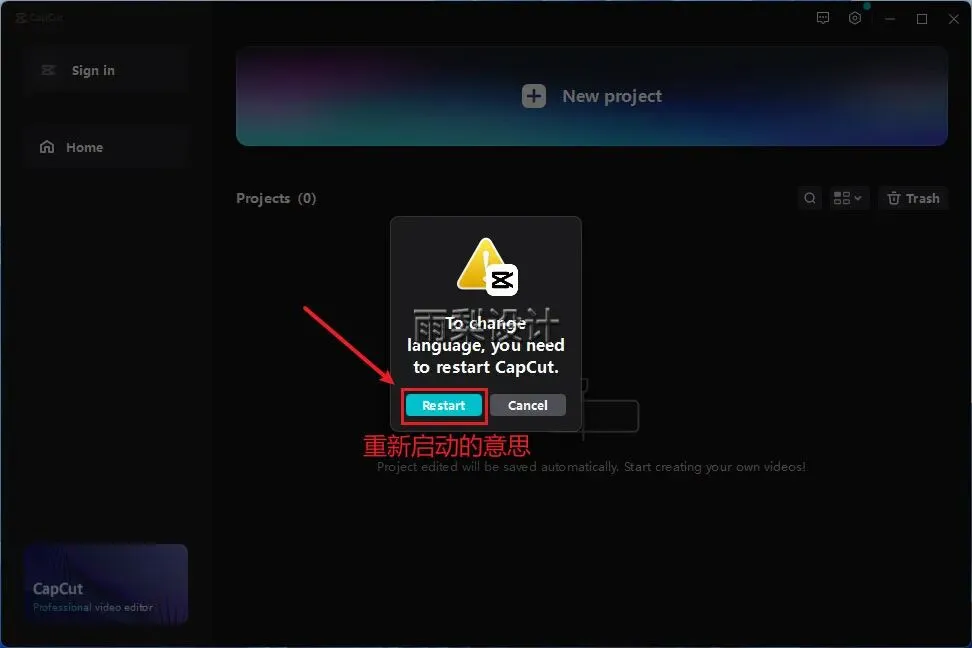Click the warning triangle icon in dialog

point(486,265)
